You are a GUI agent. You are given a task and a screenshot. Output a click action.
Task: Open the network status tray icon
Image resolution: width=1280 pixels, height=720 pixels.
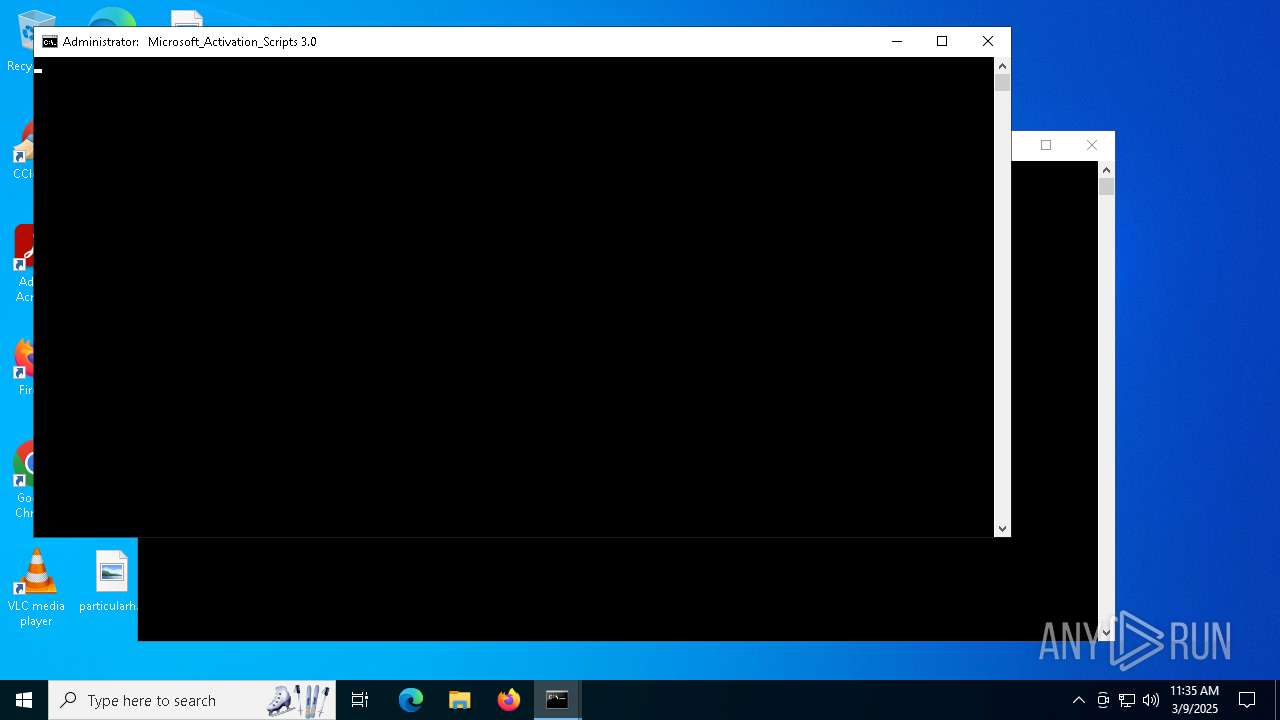click(x=1127, y=700)
